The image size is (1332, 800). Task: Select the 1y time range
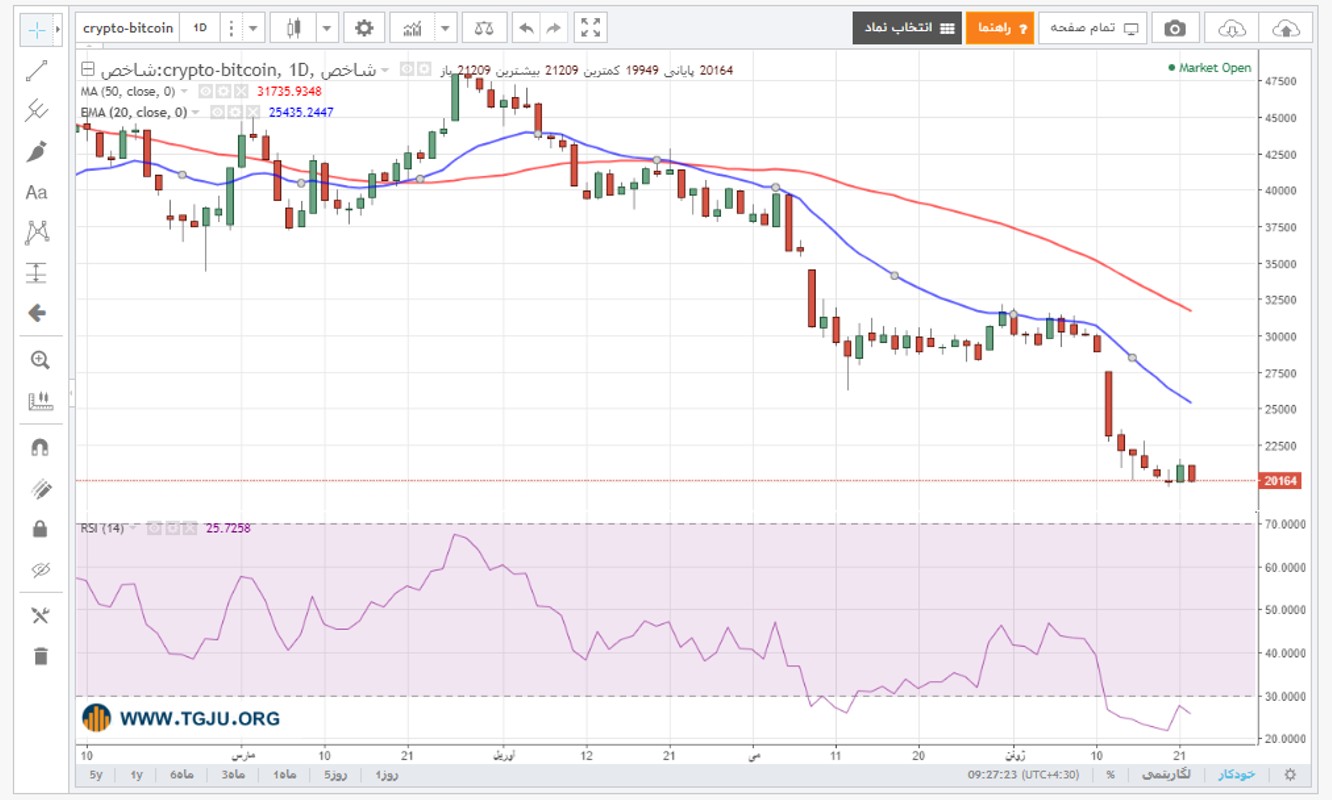137,775
